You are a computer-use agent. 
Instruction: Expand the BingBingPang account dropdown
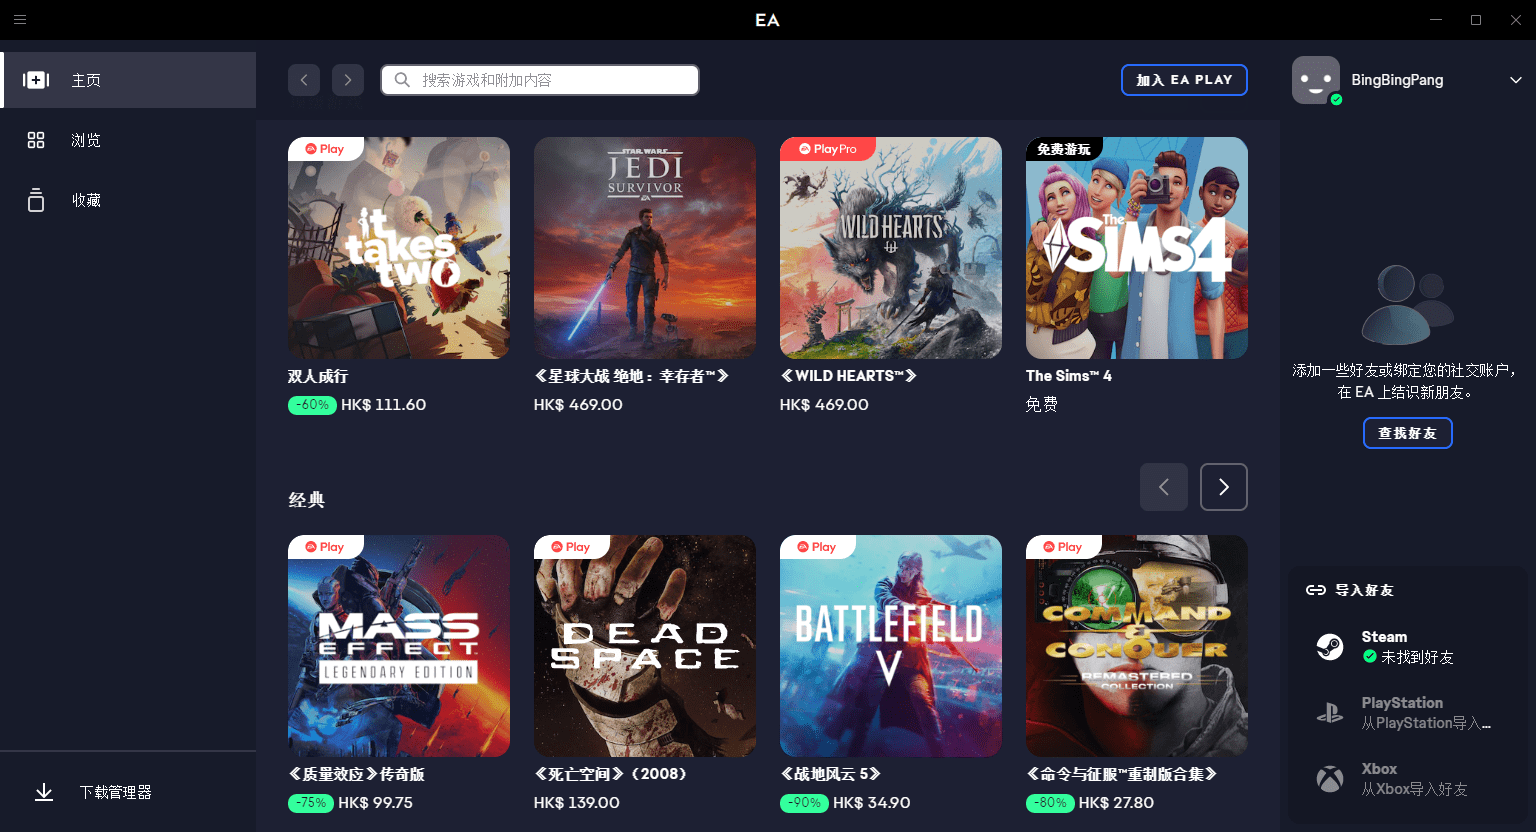tap(1516, 80)
